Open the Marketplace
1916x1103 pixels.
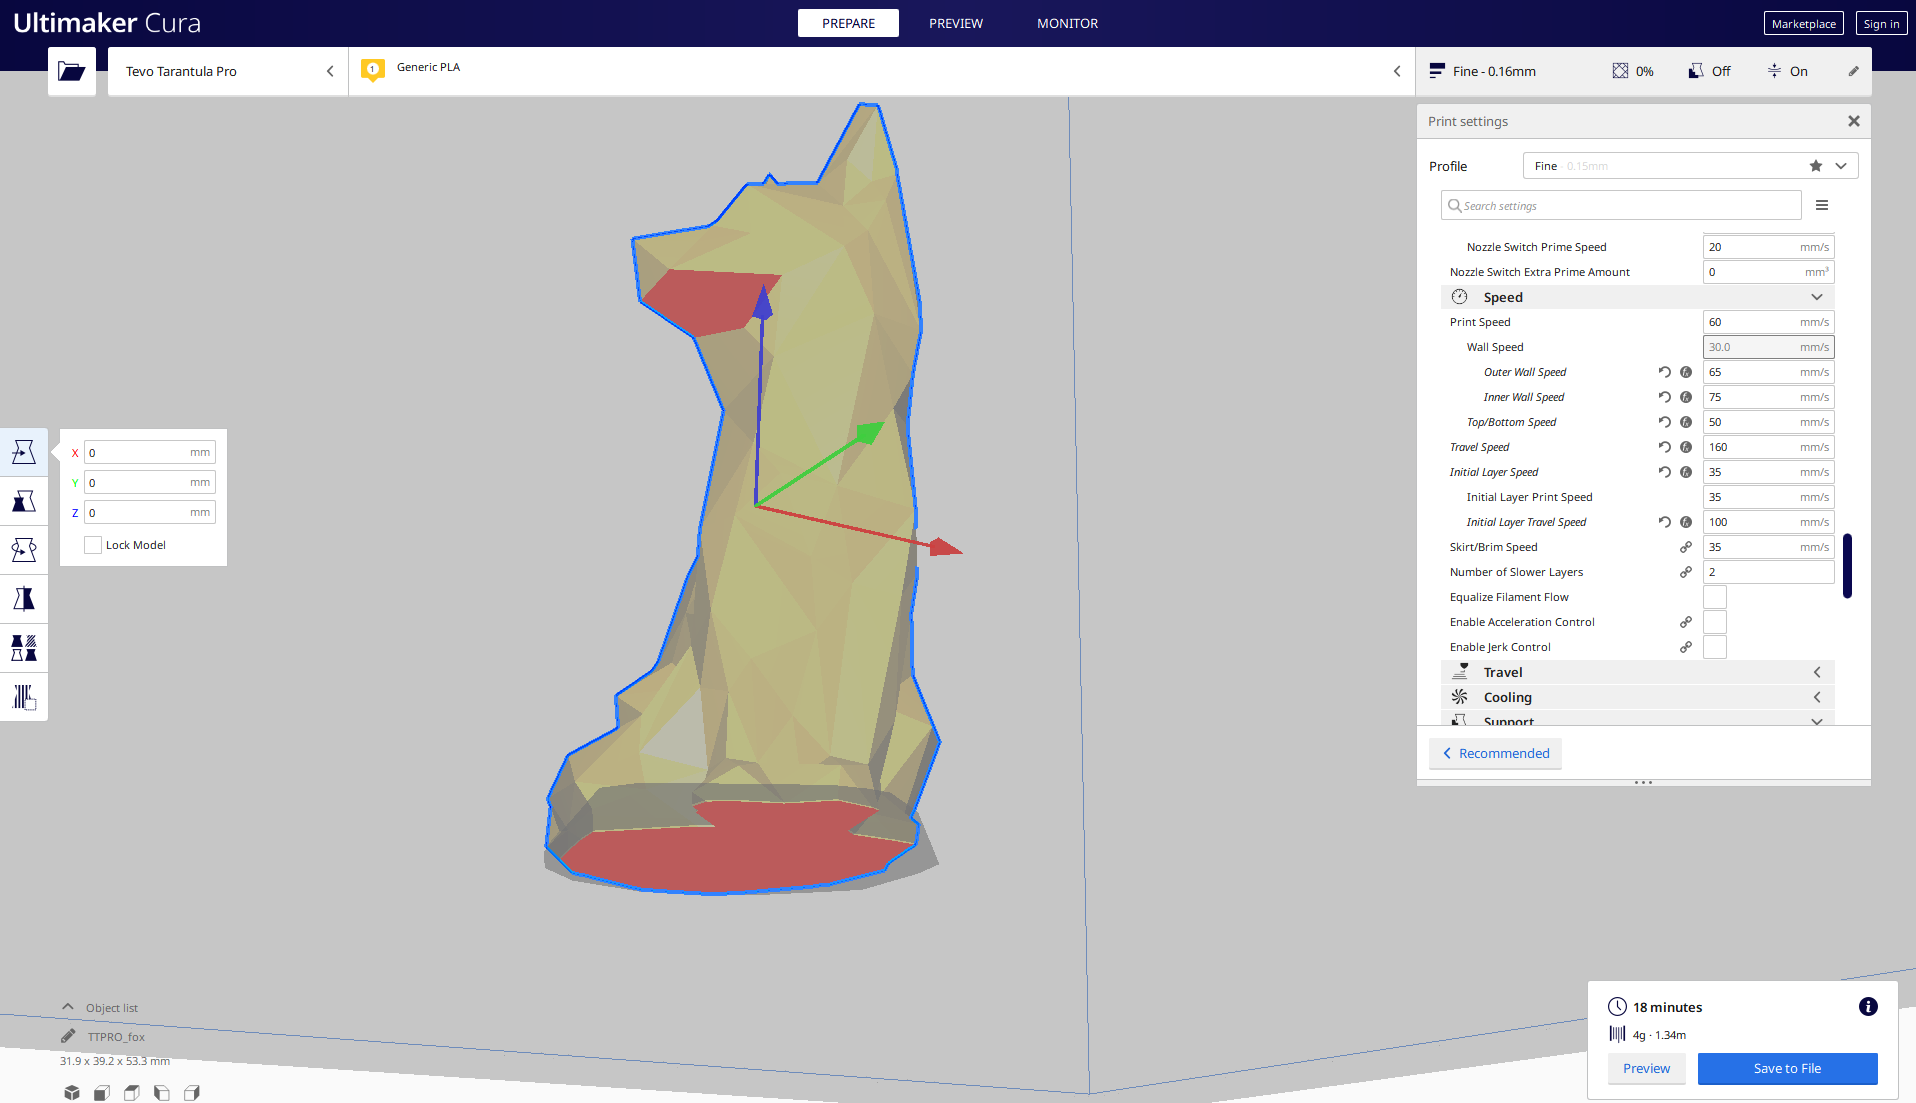(1803, 24)
